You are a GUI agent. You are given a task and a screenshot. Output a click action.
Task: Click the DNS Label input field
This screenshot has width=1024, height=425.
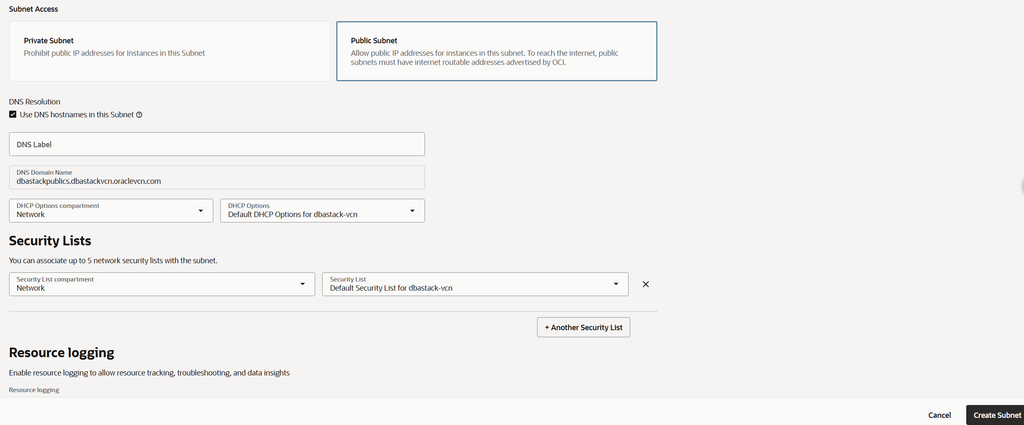point(217,144)
